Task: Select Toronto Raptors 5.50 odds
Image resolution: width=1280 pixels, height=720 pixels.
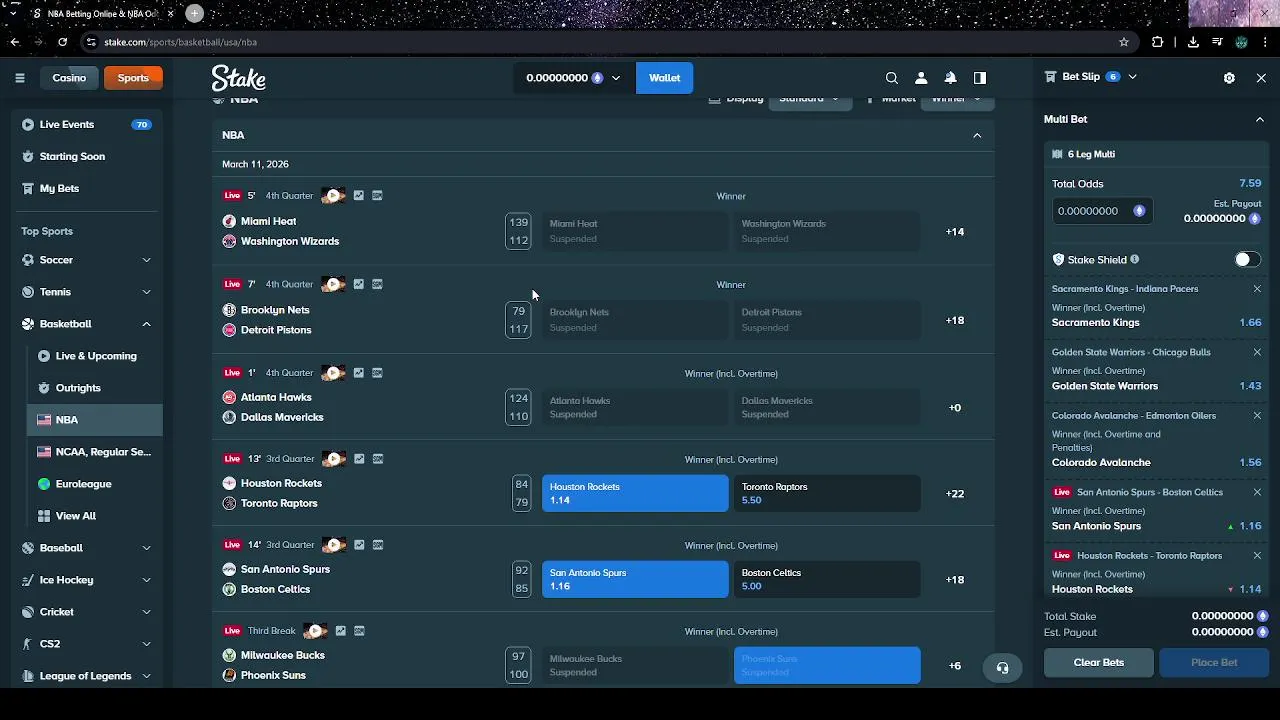Action: click(827, 494)
